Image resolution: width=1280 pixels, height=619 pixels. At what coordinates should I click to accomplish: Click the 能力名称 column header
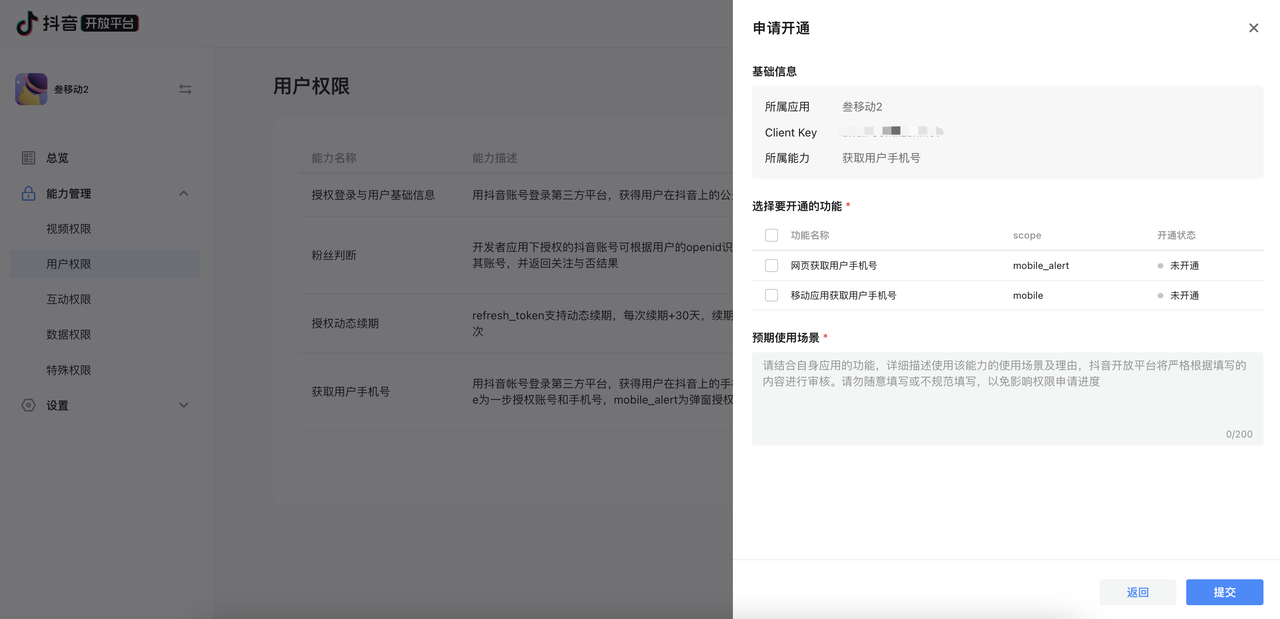[x=334, y=158]
